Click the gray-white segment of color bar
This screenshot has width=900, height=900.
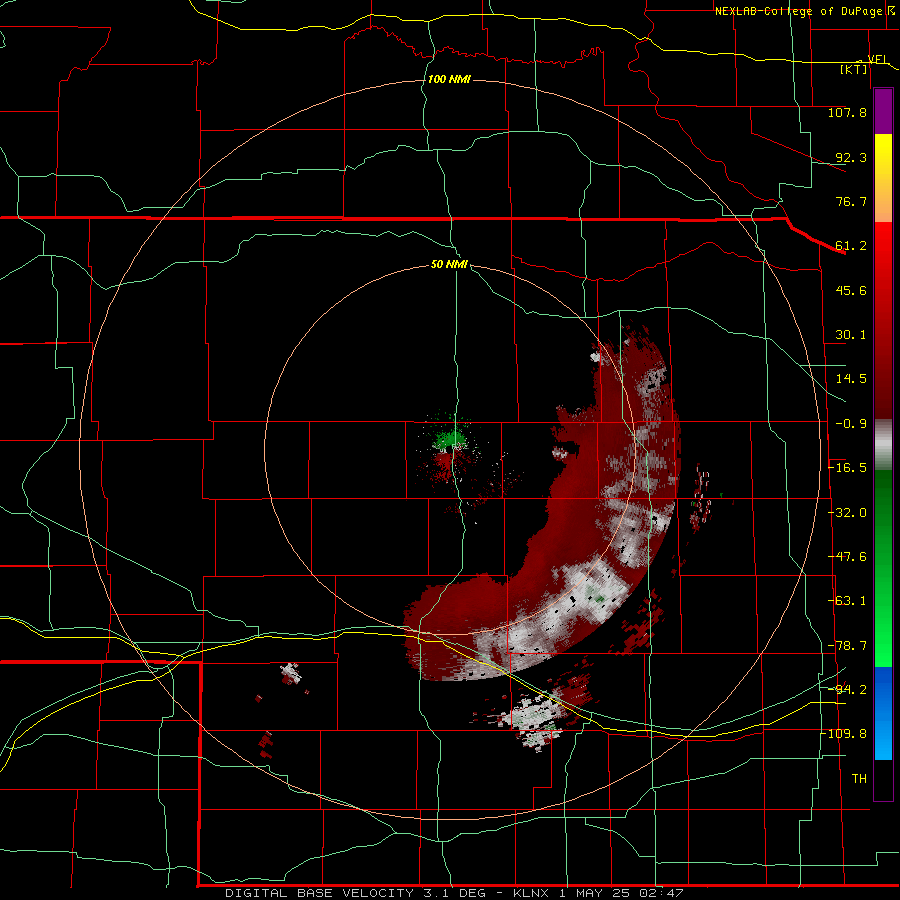click(x=883, y=444)
